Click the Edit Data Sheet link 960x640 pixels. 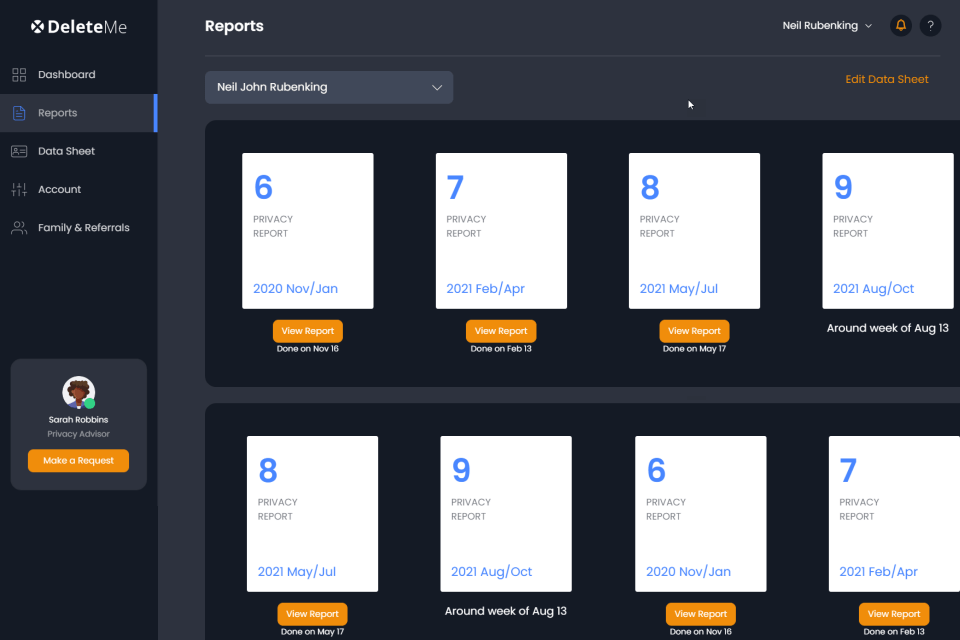tap(887, 79)
